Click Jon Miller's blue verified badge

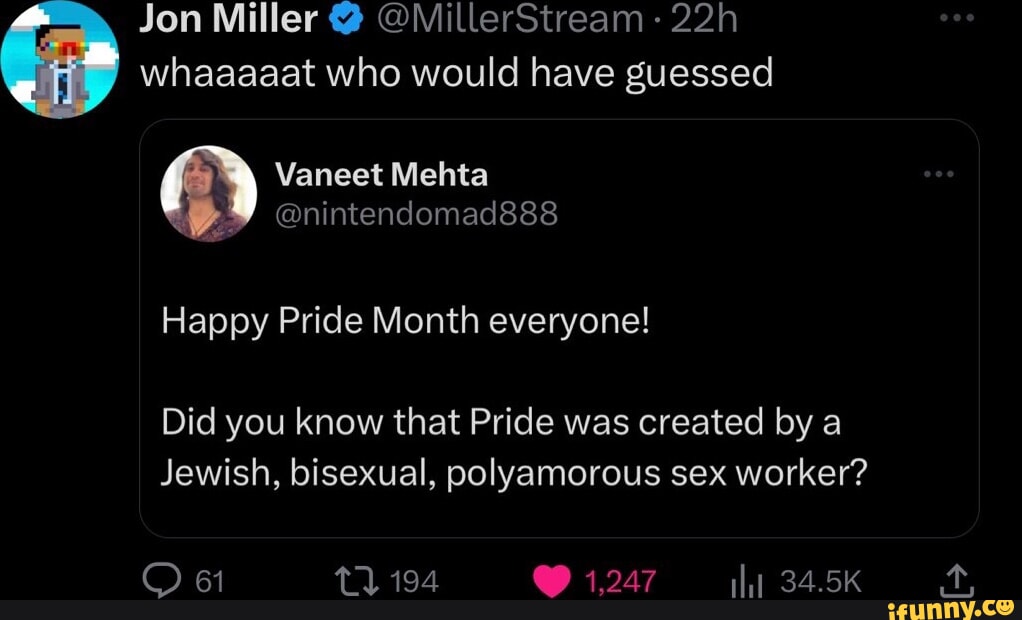click(x=345, y=17)
